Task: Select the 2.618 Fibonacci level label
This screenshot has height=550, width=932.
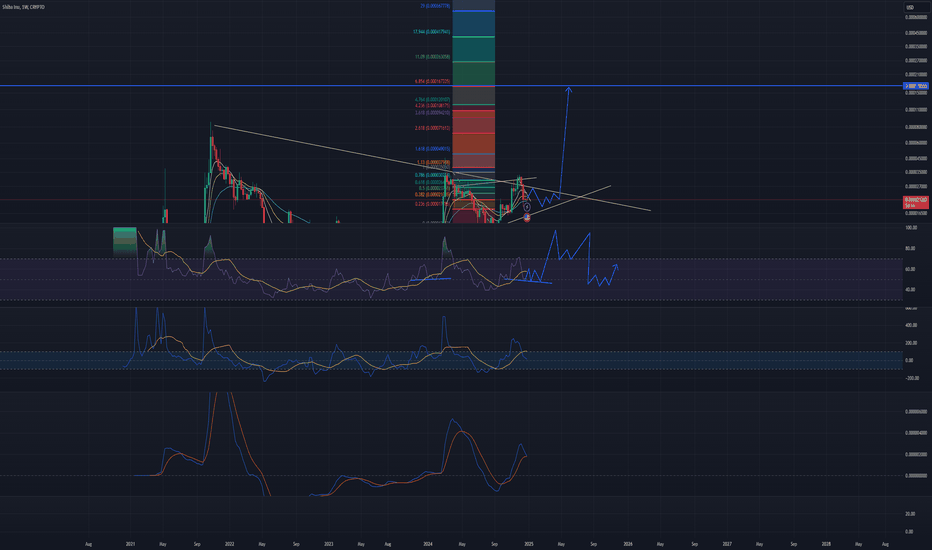Action: 432,128
